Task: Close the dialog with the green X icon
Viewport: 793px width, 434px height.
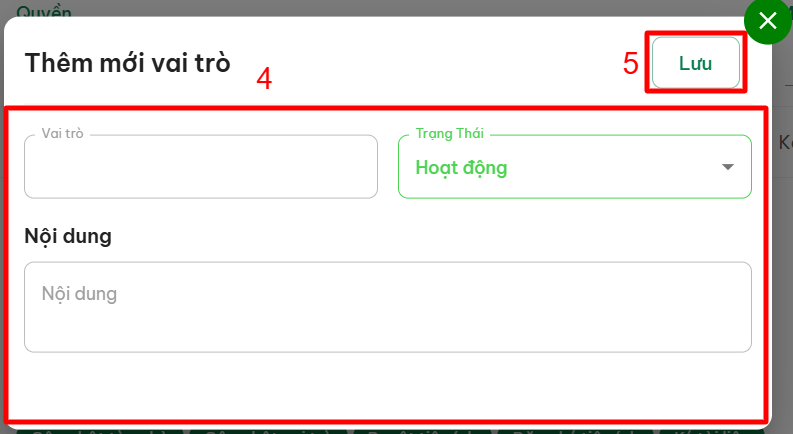Action: pos(768,21)
